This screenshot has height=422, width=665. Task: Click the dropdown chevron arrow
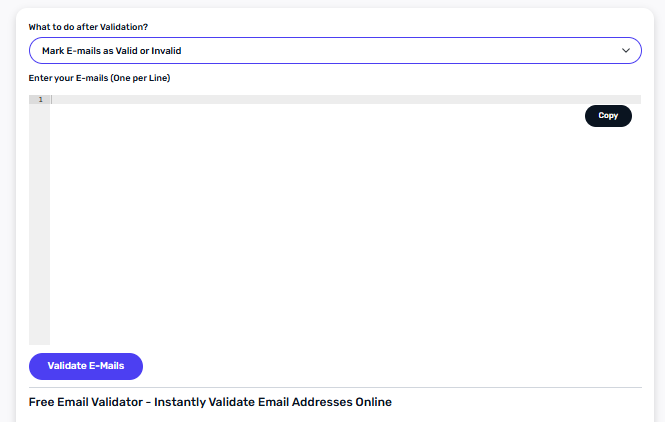(627, 50)
